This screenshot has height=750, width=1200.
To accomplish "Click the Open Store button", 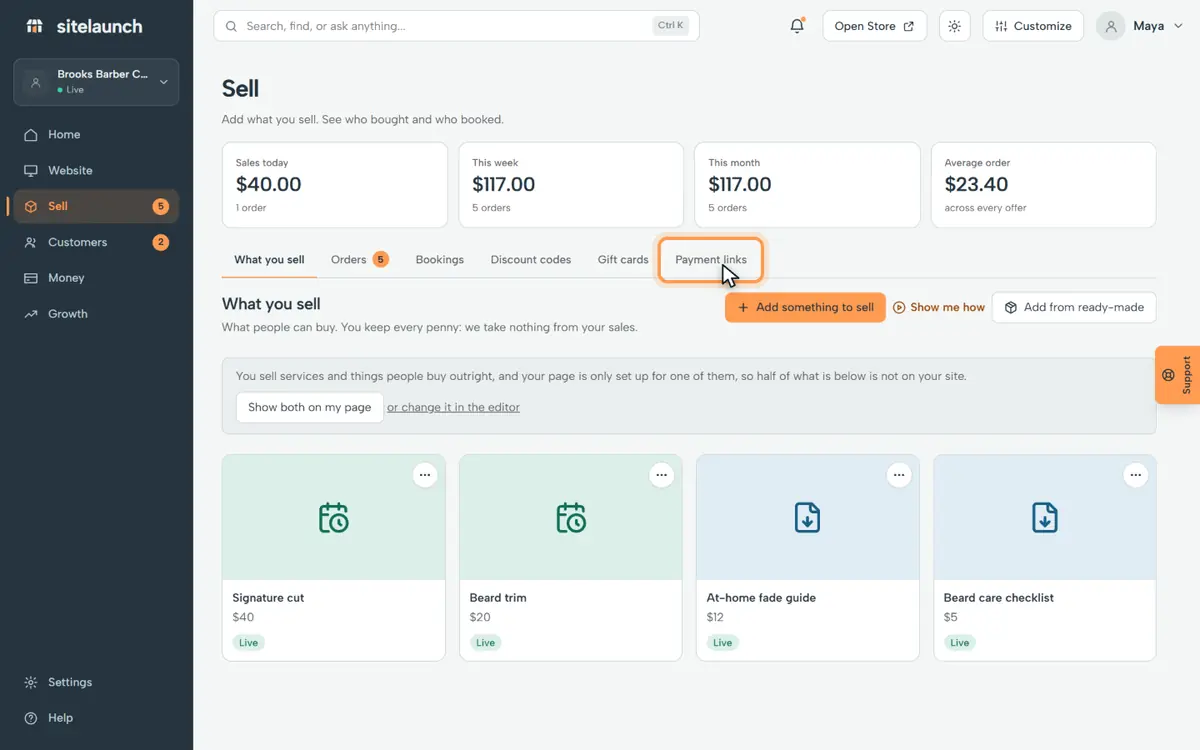I will tap(874, 26).
